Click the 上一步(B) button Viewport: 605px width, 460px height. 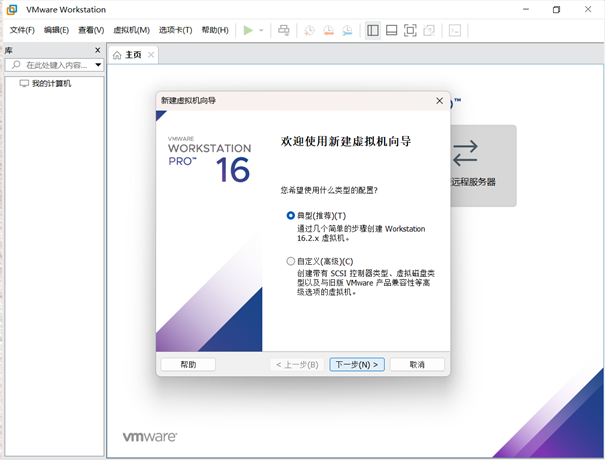297,365
